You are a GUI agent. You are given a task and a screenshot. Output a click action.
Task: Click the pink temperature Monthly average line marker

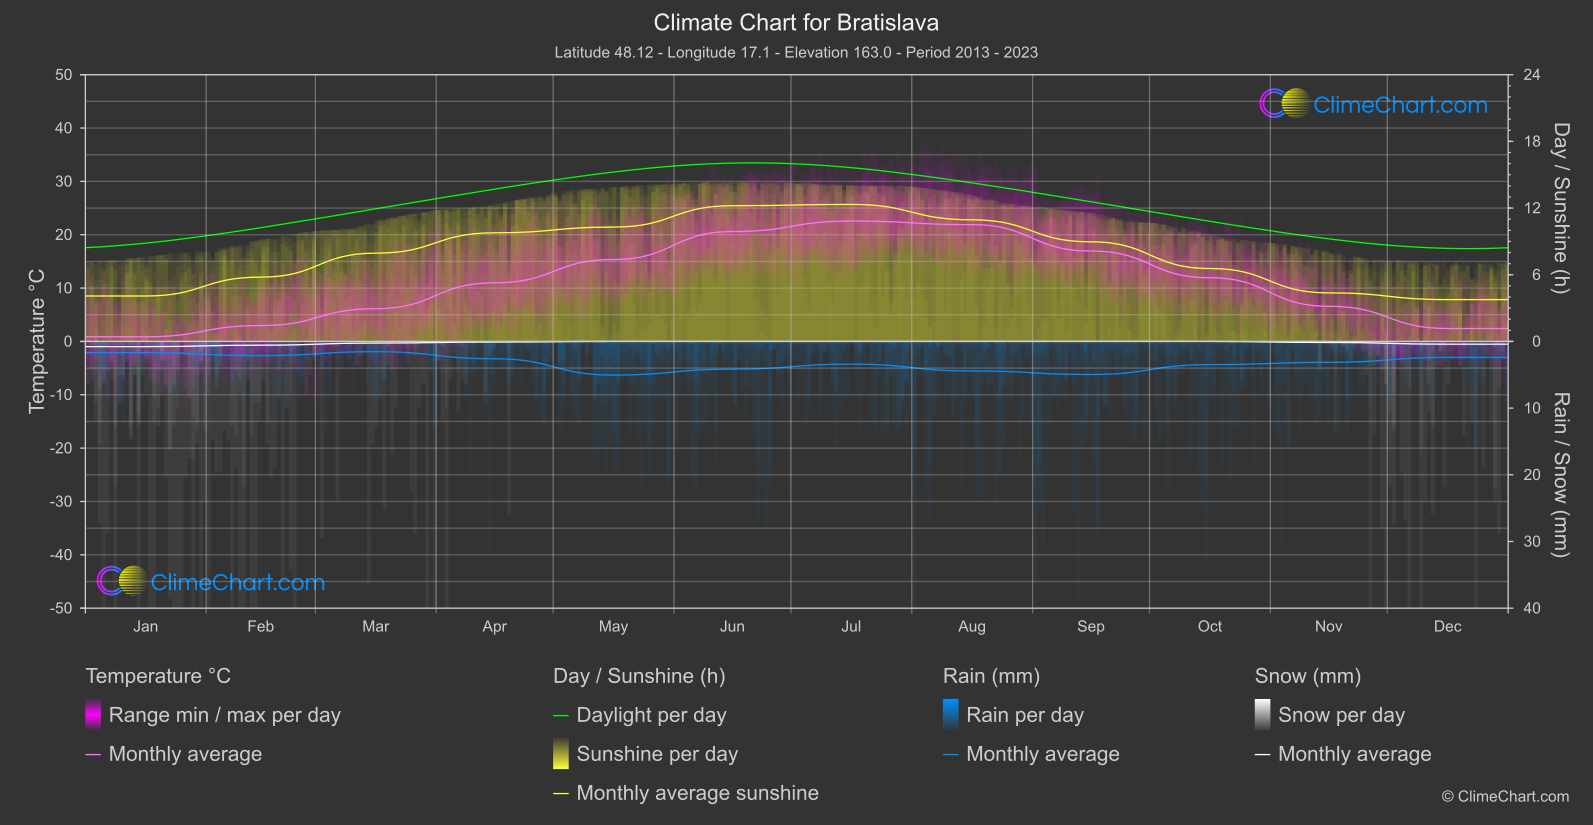pos(93,754)
